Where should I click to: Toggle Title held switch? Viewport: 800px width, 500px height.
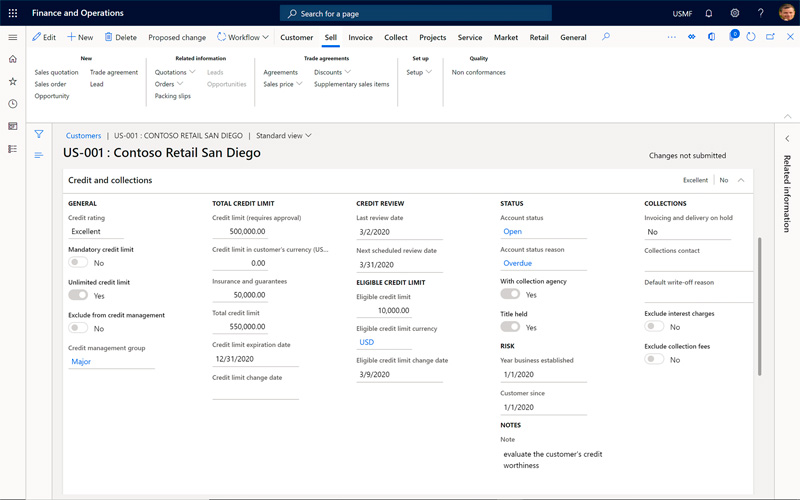(510, 327)
